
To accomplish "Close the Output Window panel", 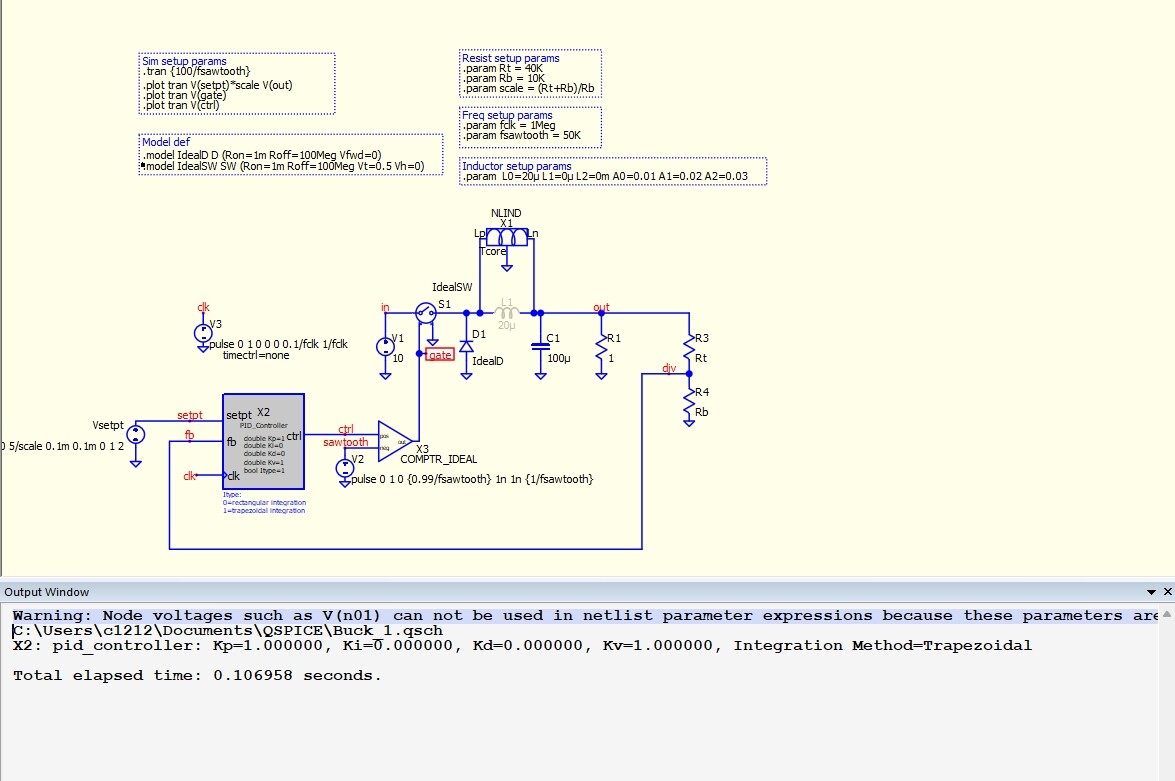I will click(1168, 592).
